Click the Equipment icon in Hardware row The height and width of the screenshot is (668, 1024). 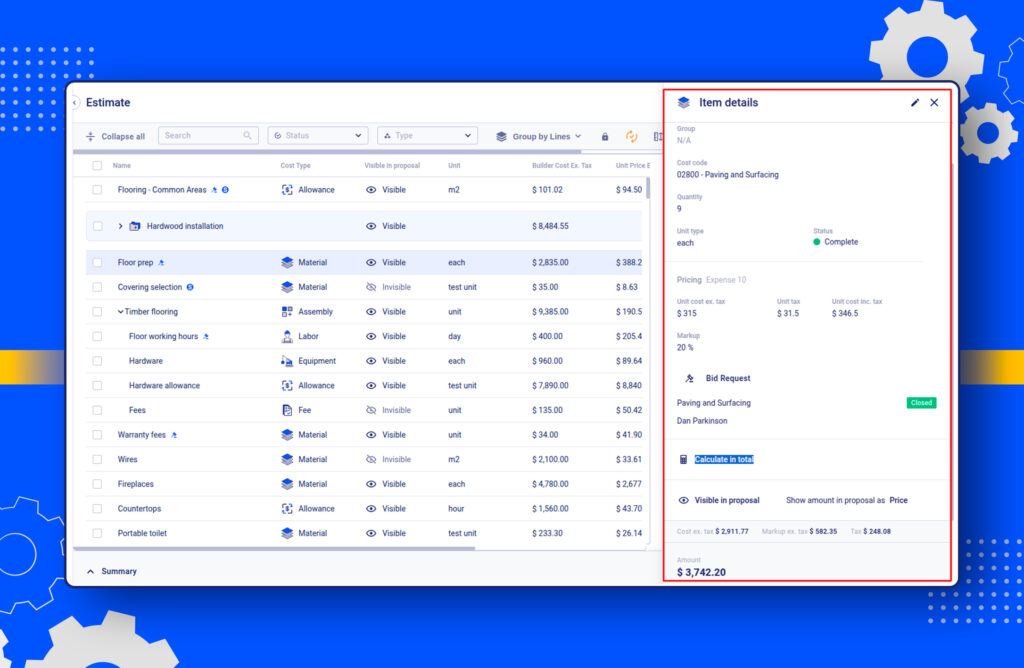[287, 361]
